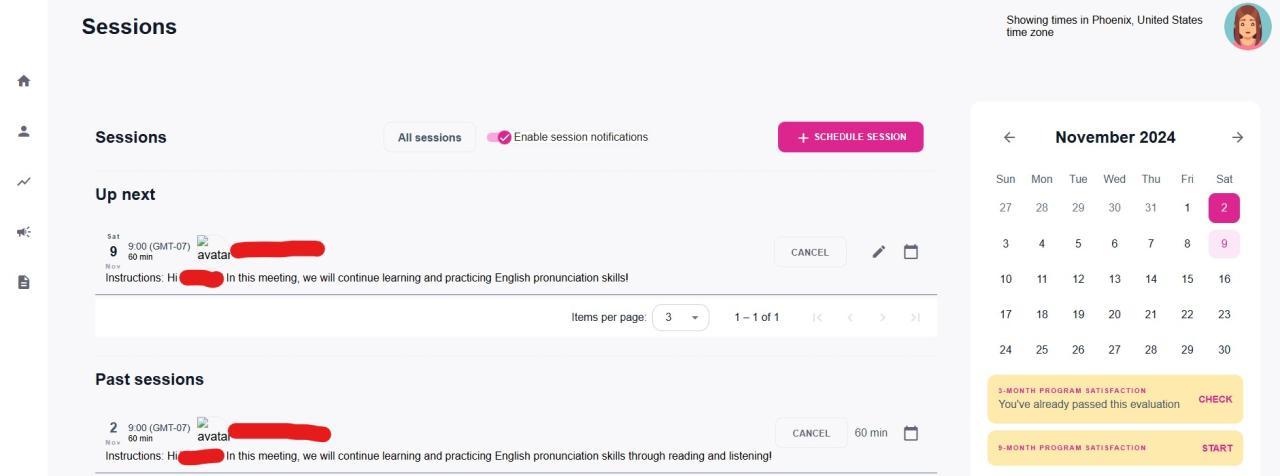The height and width of the screenshot is (476, 1280).
Task: Start the 9-month program satisfaction evaluation
Action: click(x=1217, y=448)
